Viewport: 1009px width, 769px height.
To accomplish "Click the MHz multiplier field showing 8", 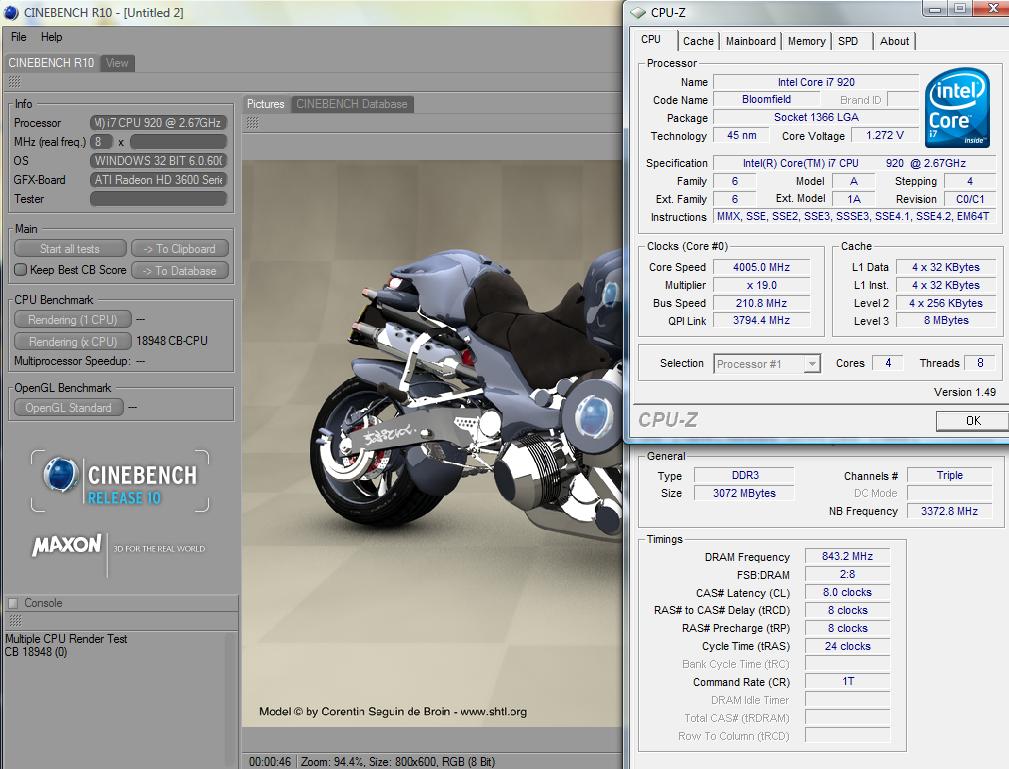I will (101, 142).
